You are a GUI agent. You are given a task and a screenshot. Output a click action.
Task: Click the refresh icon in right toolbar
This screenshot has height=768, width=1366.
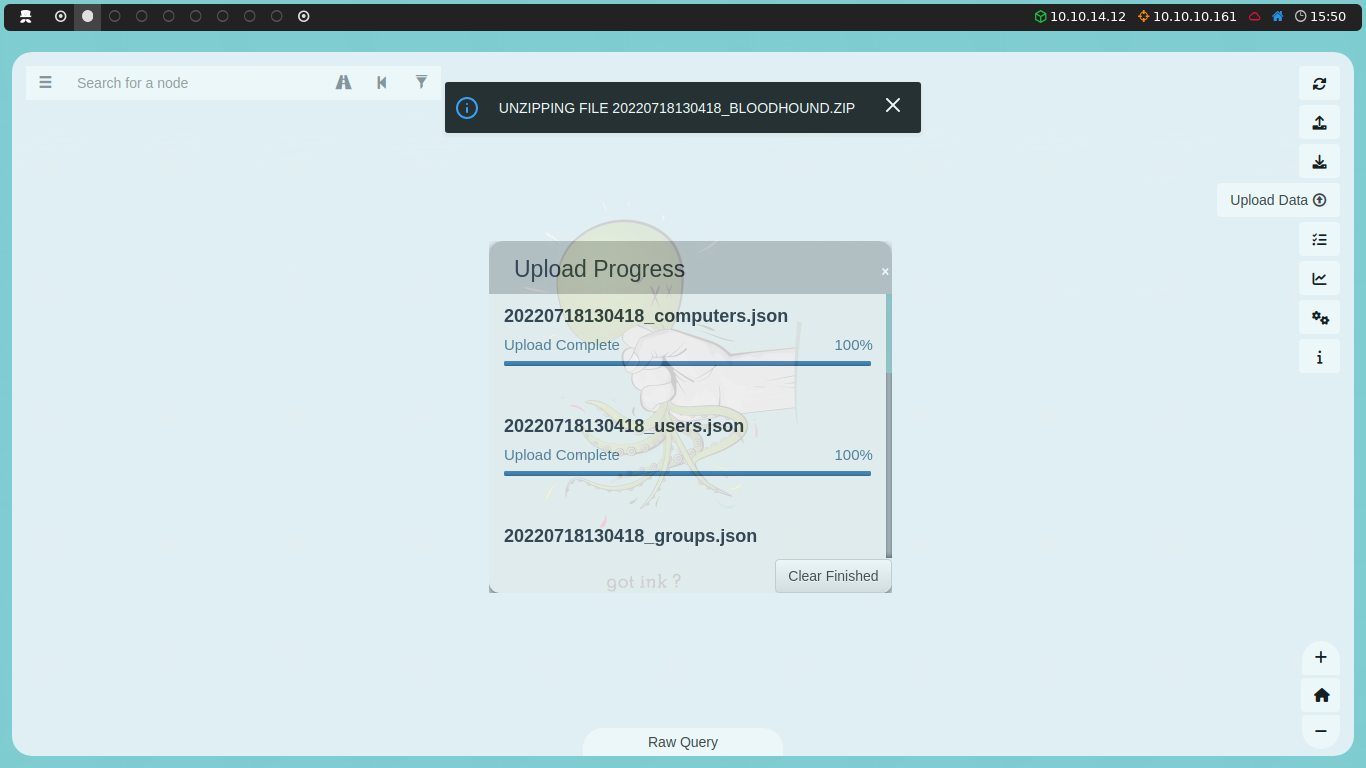click(1319, 84)
